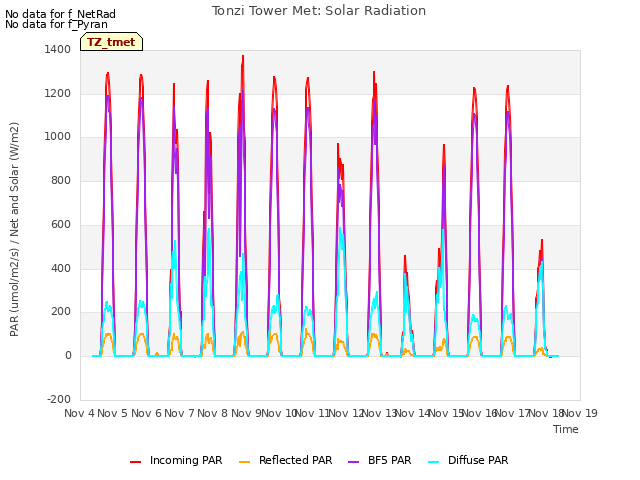Click the 'No data for f_Pyran' message
The height and width of the screenshot is (480, 640).
point(56,24)
